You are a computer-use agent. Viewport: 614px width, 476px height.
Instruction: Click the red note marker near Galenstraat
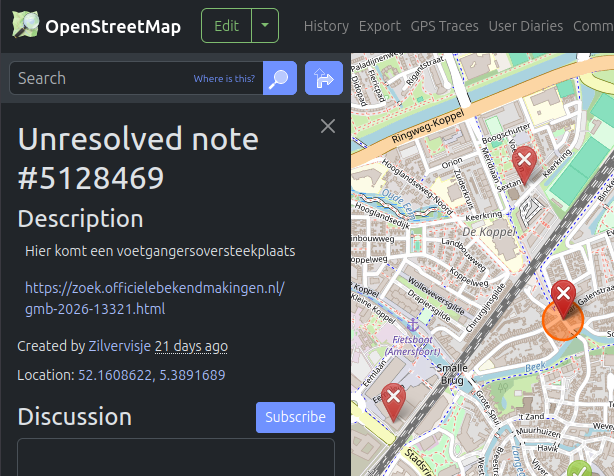point(564,295)
